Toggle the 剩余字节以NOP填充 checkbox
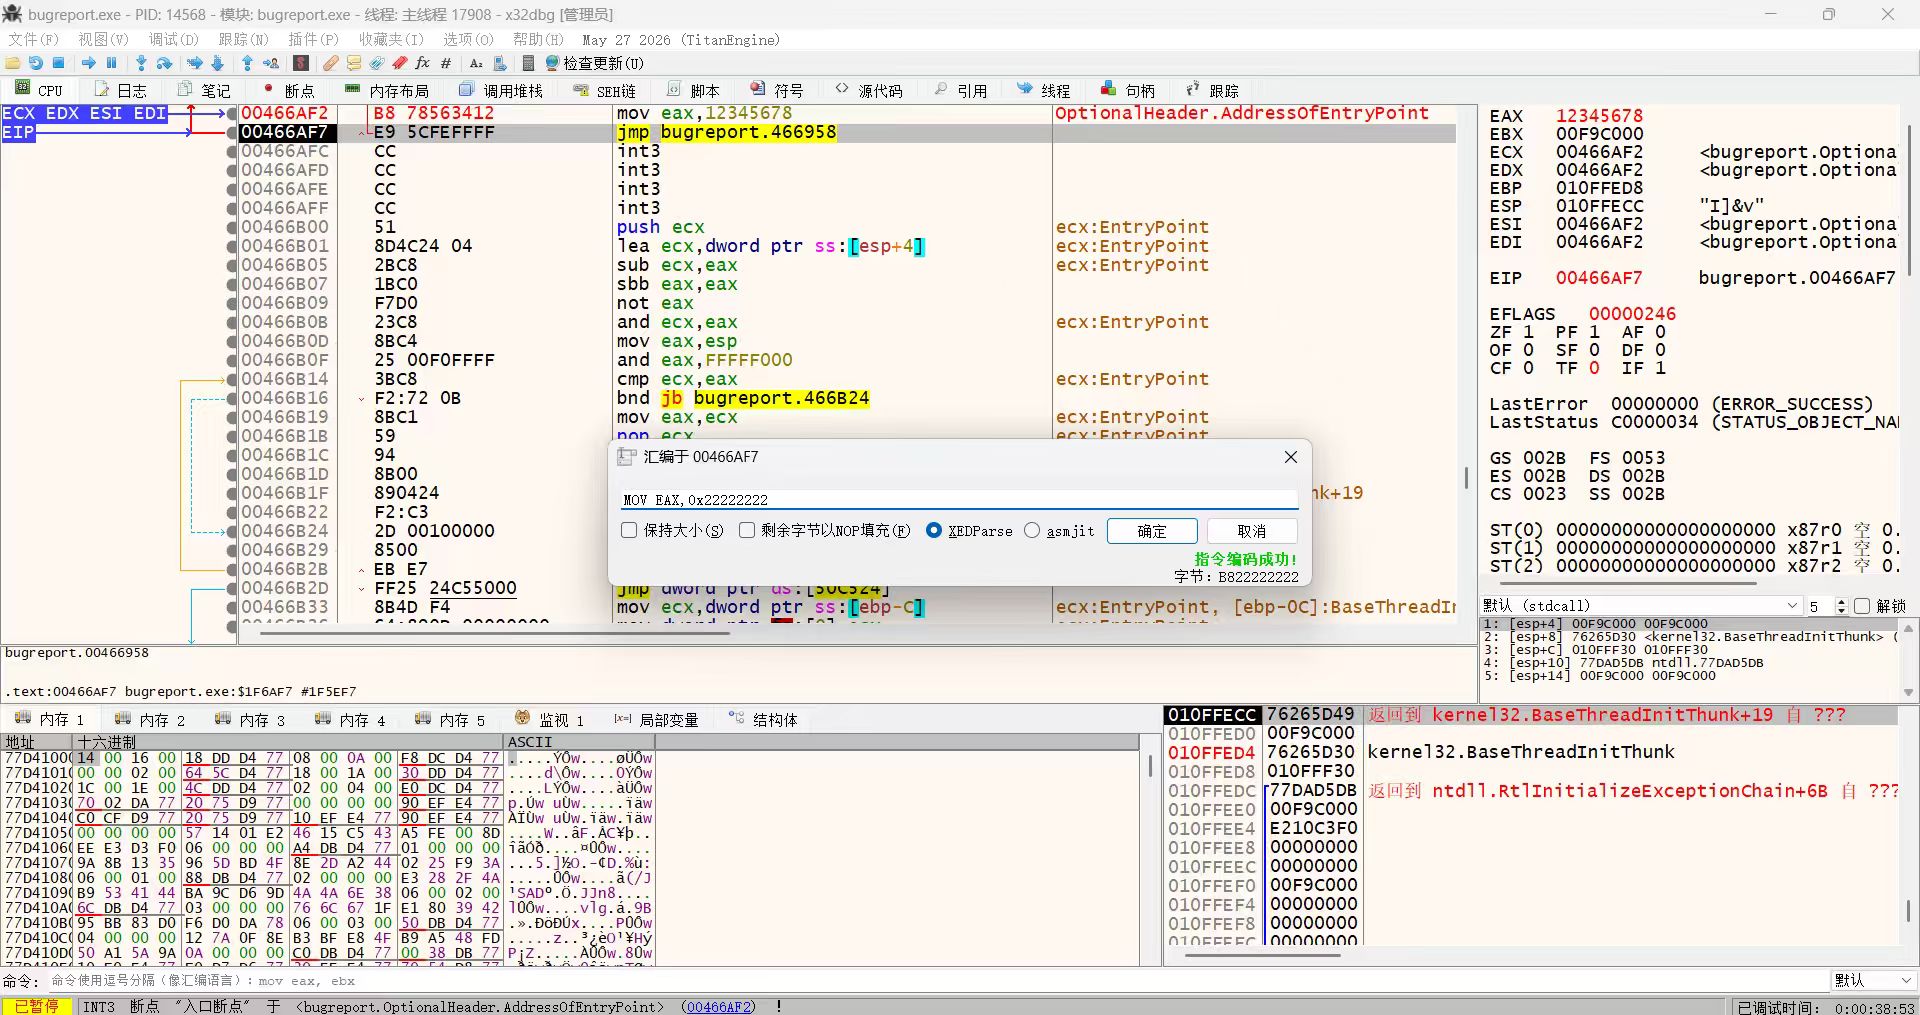This screenshot has height=1015, width=1920. coord(746,530)
